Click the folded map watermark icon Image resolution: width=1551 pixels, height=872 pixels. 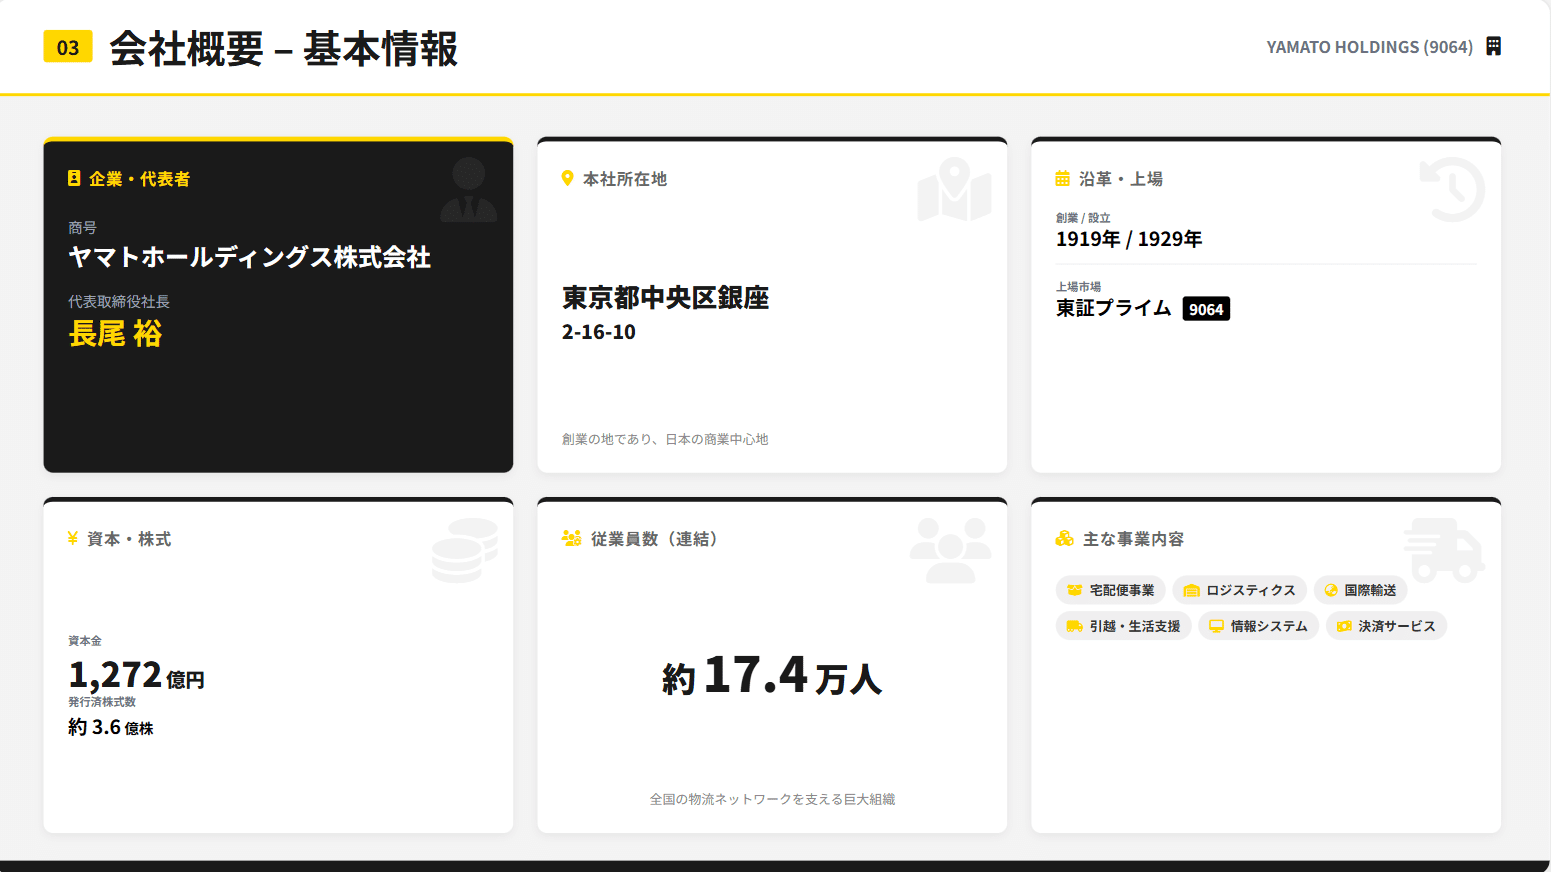coord(954,189)
